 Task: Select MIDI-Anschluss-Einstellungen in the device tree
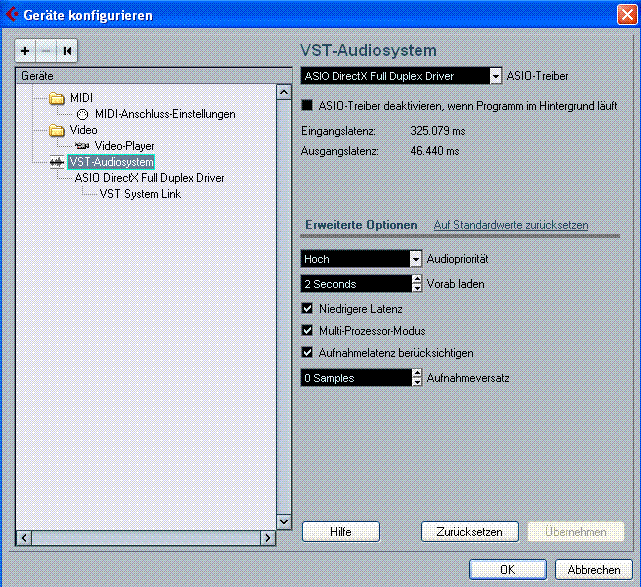[x=165, y=114]
